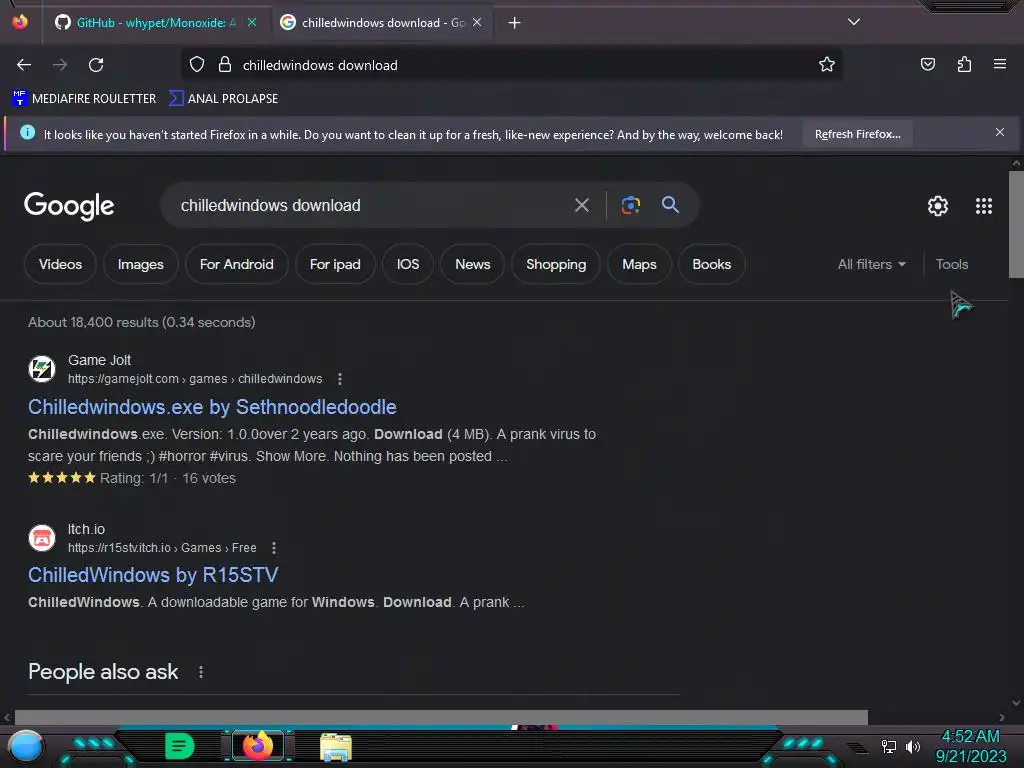
Task: Close the GitHub Monoxide tab
Action: 252,22
